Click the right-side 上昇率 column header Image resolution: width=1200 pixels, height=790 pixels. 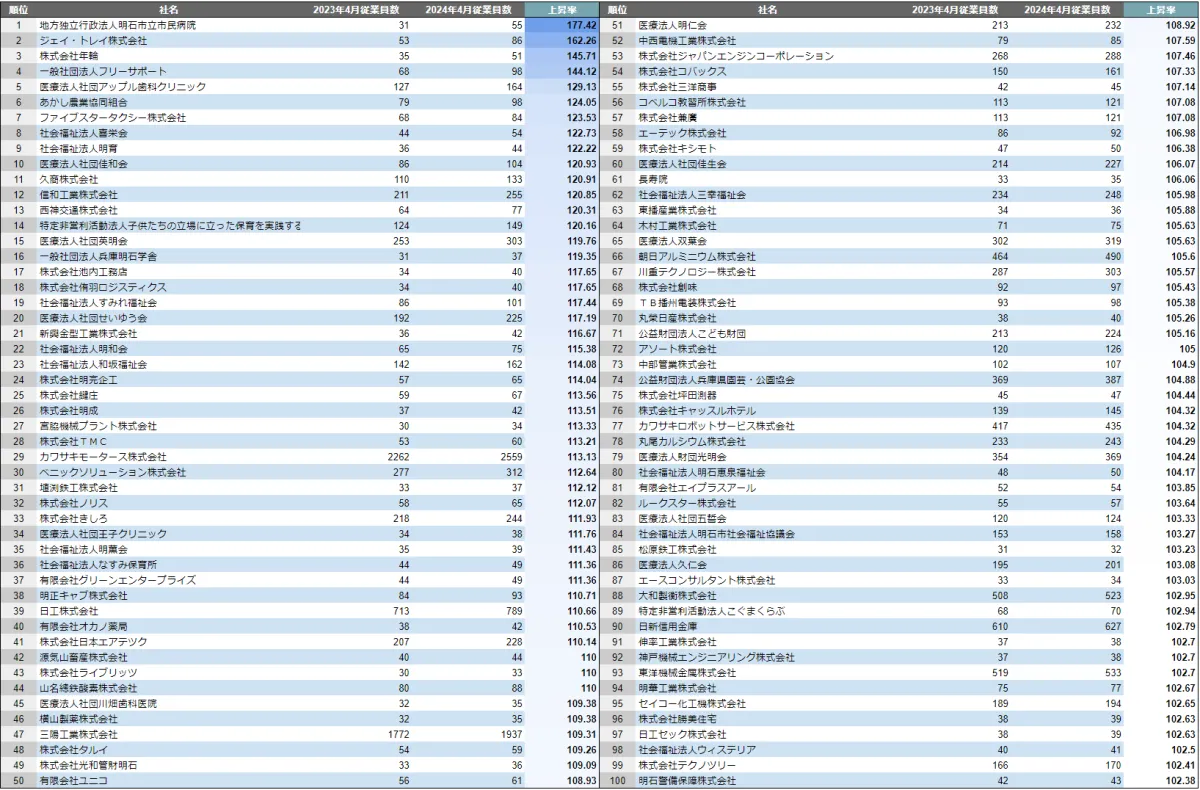click(1161, 9)
